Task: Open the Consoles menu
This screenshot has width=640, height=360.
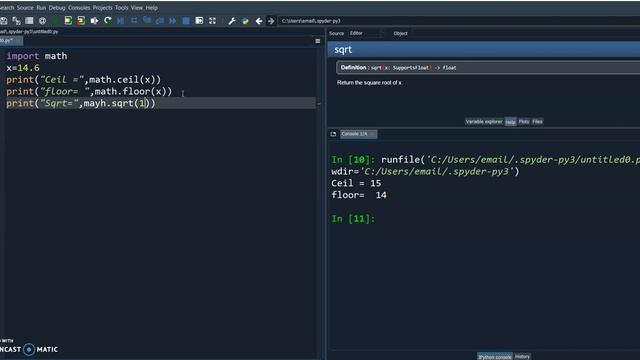Action: (x=79, y=8)
